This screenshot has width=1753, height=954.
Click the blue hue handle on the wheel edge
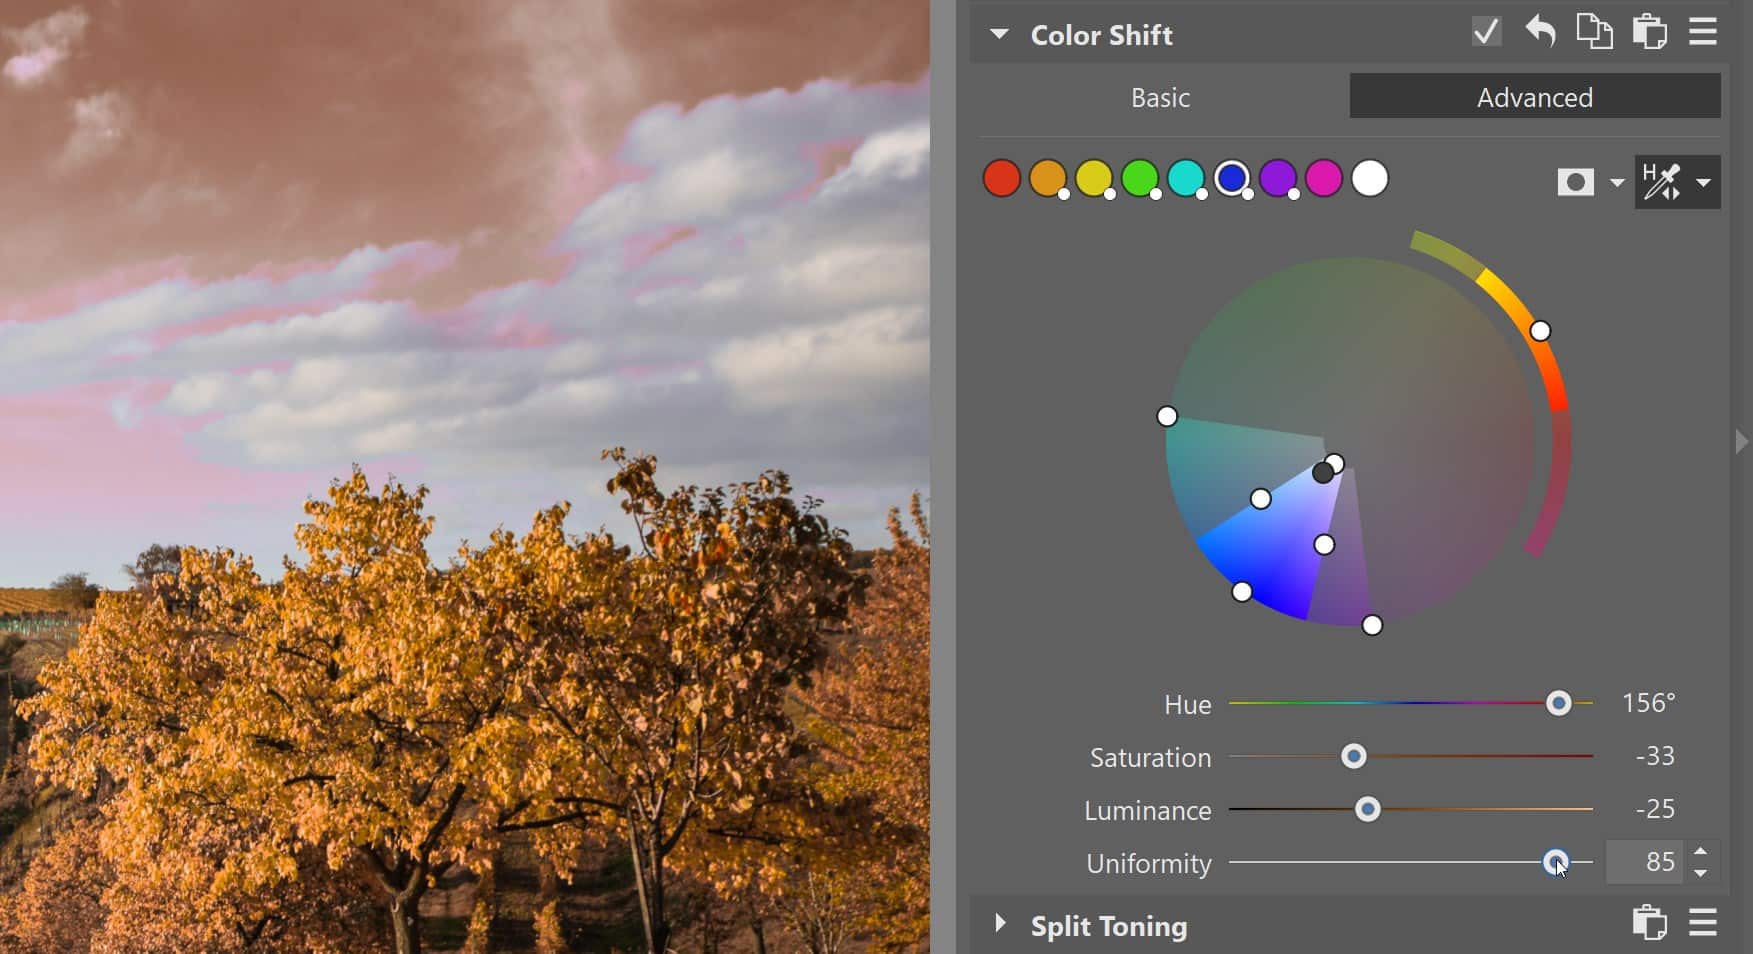click(x=1242, y=592)
